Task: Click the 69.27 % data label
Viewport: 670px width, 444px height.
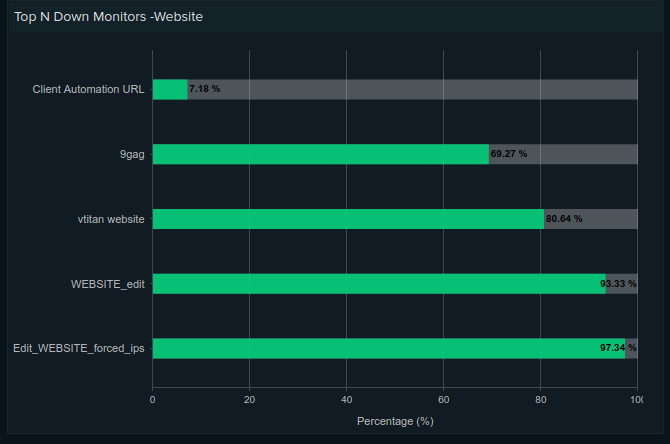Action: (x=509, y=154)
